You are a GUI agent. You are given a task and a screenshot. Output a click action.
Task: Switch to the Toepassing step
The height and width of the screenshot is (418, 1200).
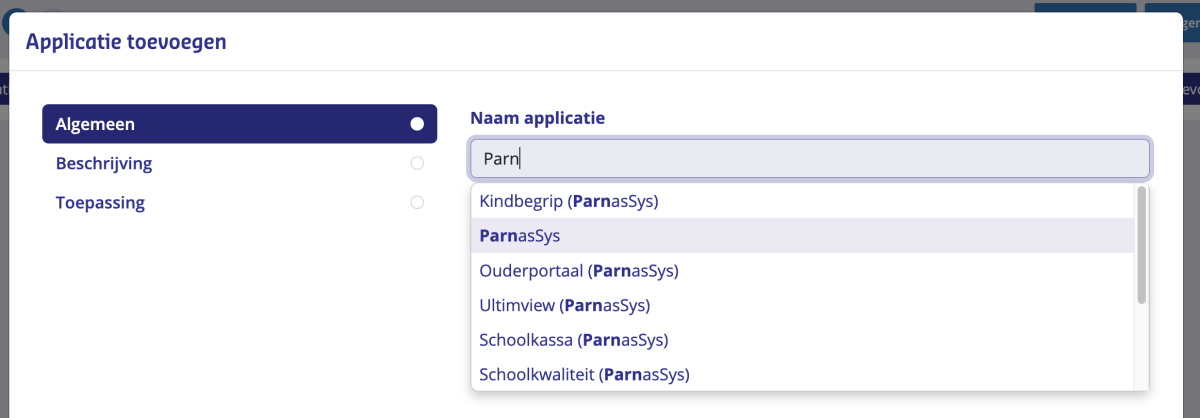point(239,202)
